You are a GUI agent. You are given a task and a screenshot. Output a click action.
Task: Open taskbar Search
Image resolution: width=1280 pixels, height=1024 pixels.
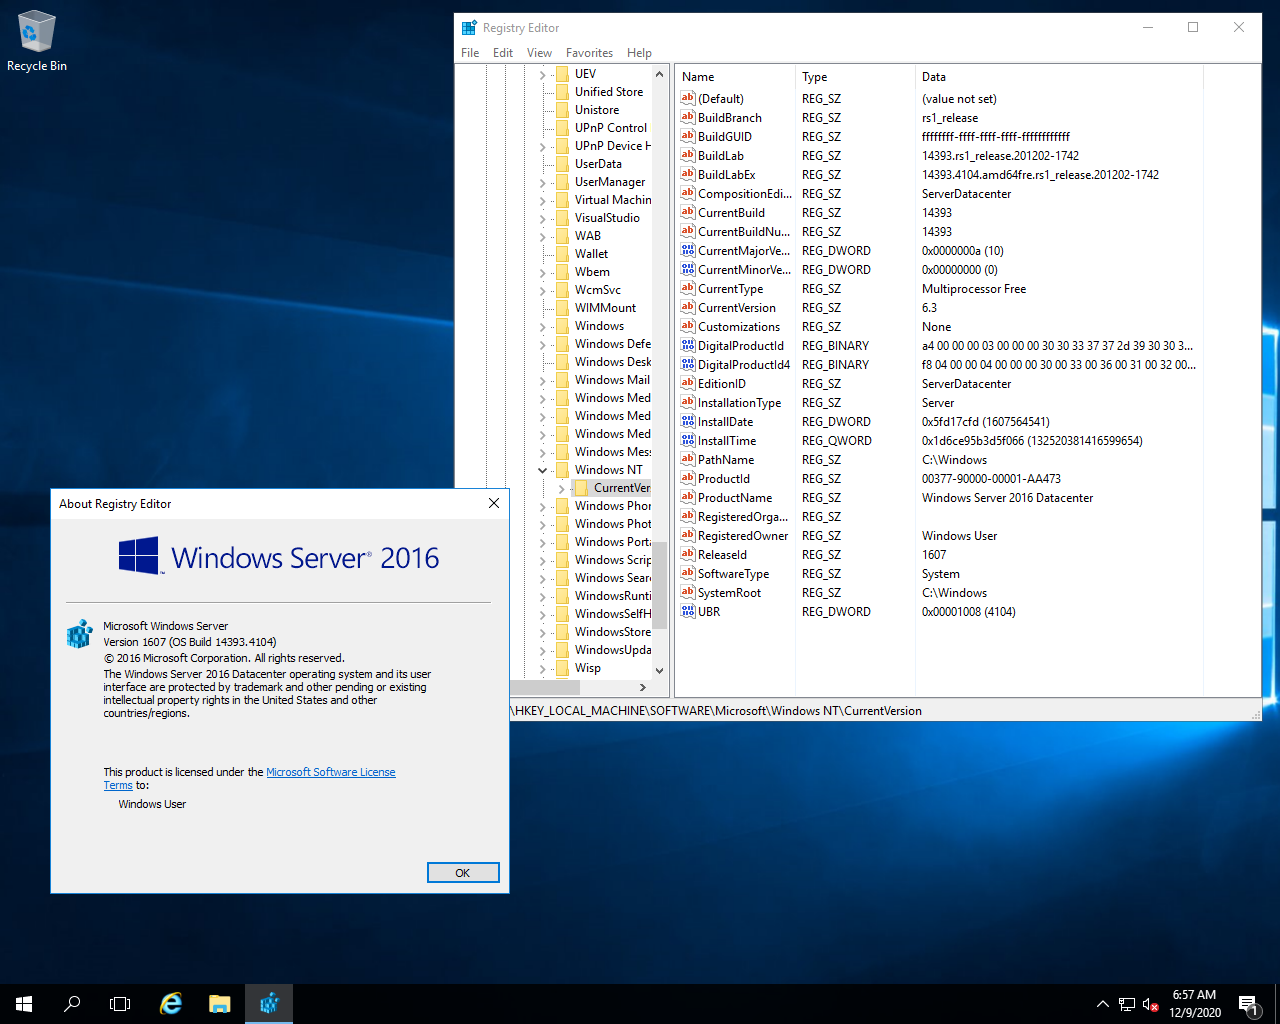(72, 1004)
